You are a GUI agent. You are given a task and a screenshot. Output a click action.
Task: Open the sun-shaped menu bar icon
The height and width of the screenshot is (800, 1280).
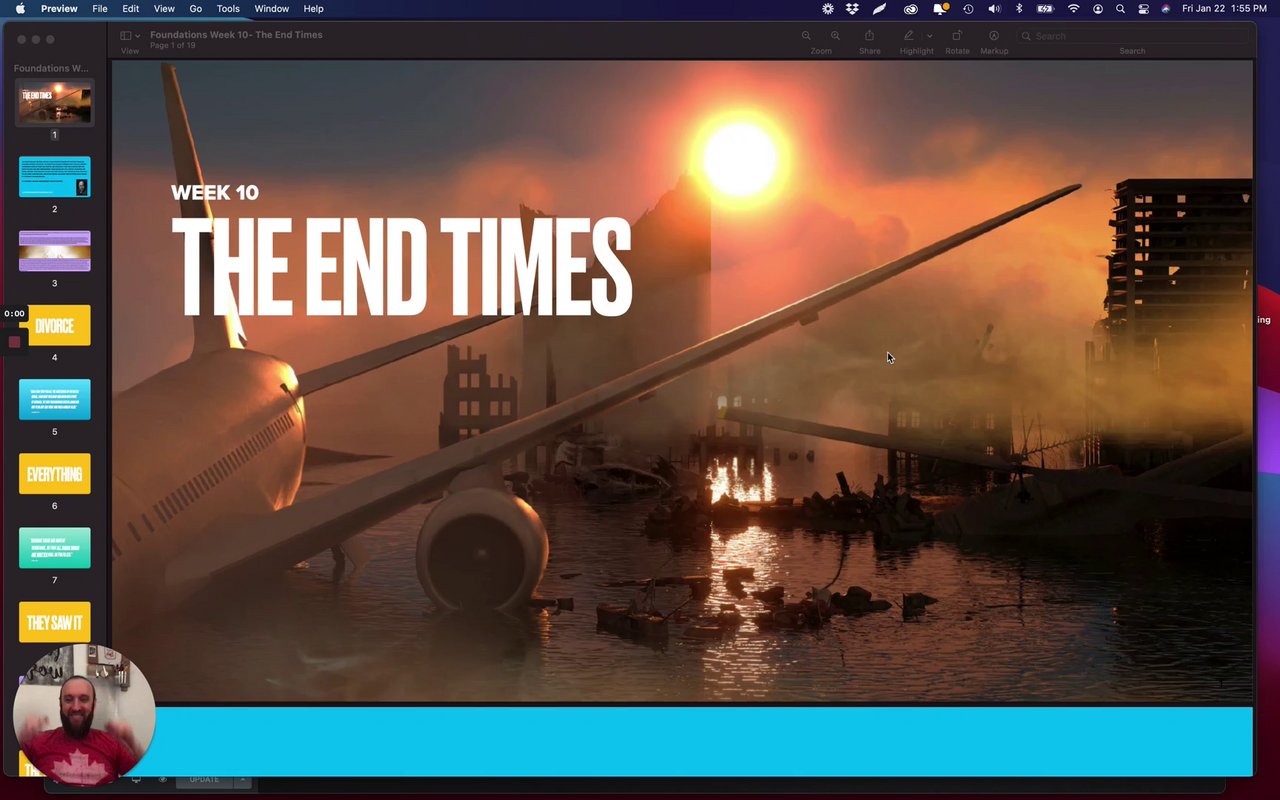click(x=828, y=8)
